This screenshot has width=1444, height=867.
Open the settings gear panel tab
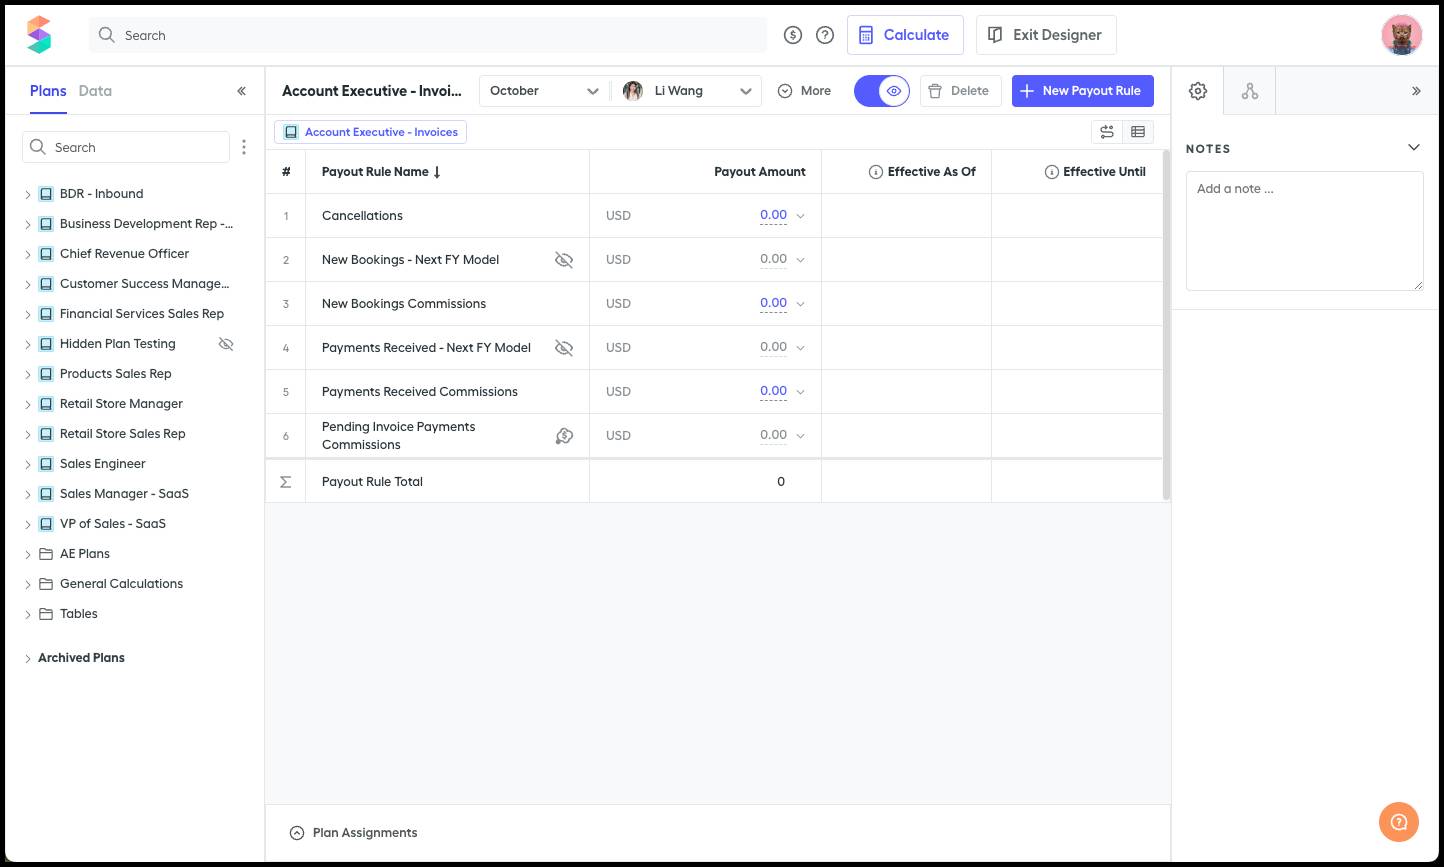point(1198,91)
